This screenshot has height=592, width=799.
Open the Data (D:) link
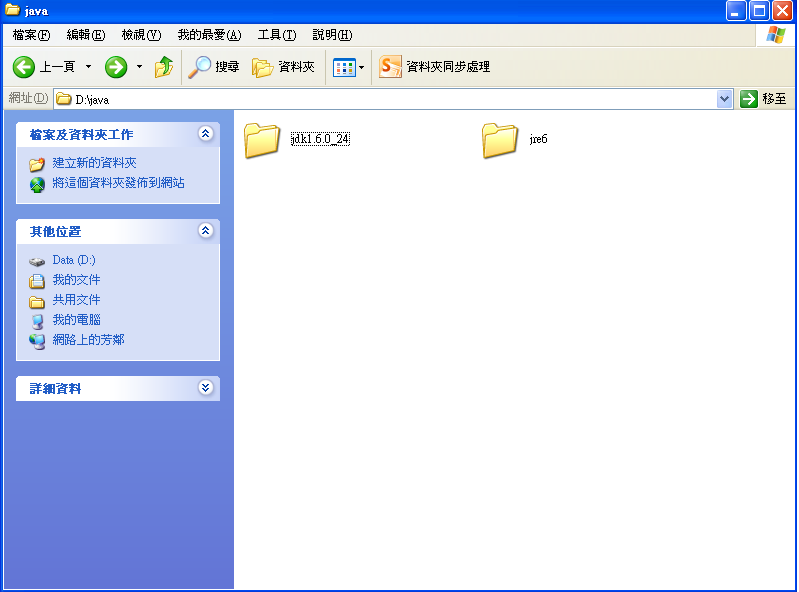74,260
